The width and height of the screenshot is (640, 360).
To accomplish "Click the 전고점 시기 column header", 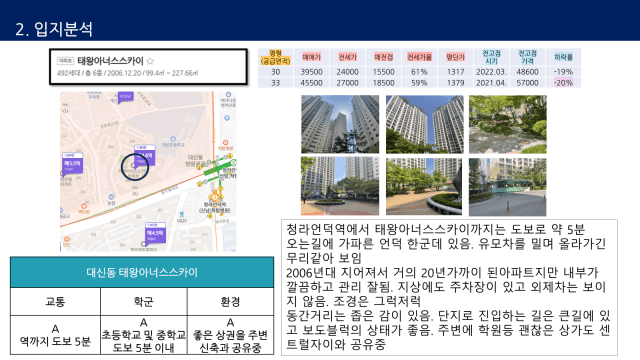I will (x=491, y=58).
